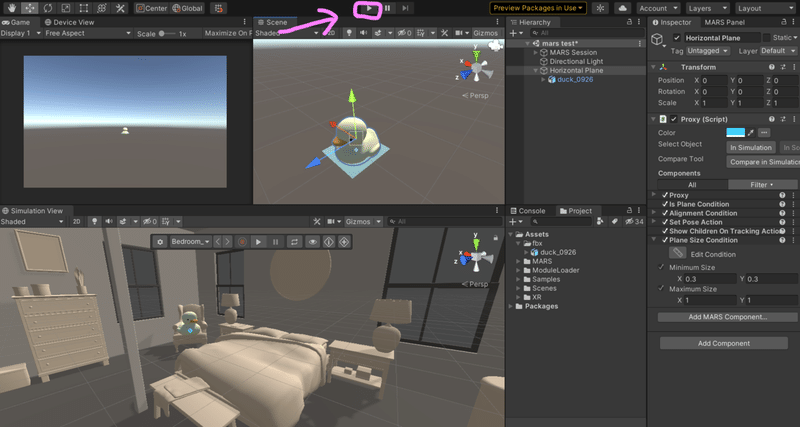The width and height of the screenshot is (800, 427).
Task: Toggle 2D mode in Simulation View
Action: tap(77, 221)
